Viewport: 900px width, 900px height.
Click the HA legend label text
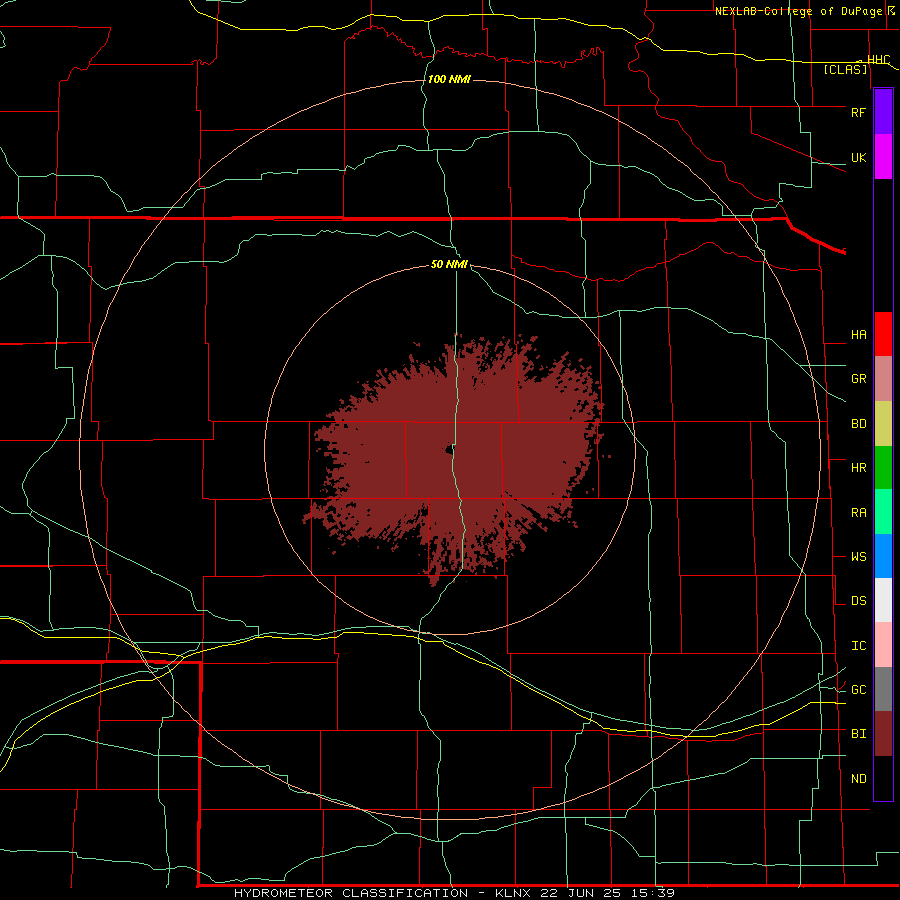click(x=858, y=335)
